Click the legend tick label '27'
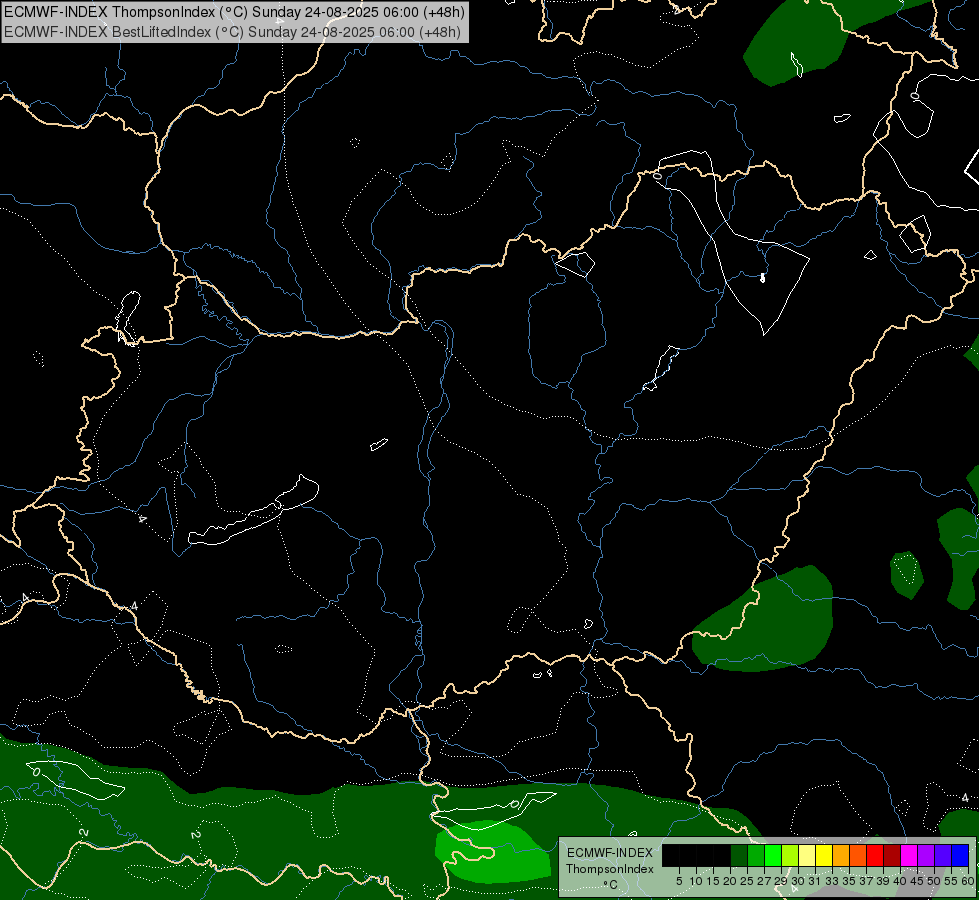 764,881
